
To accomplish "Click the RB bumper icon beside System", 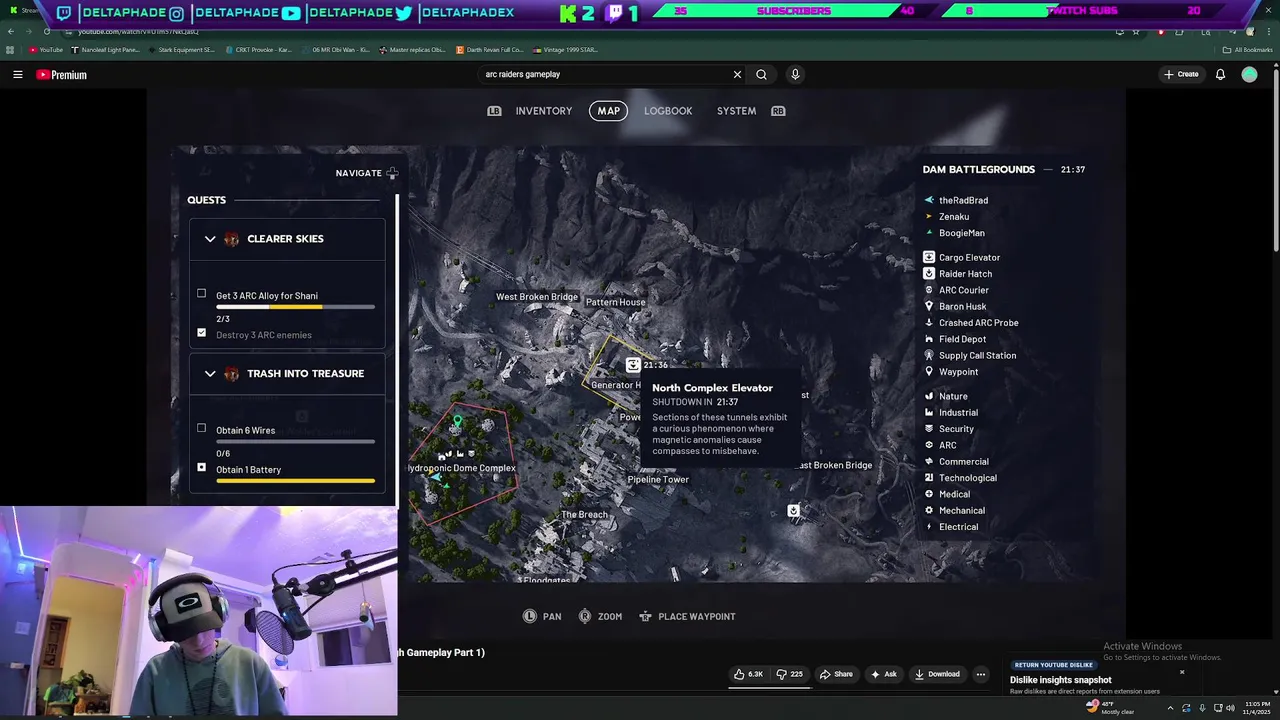I will click(778, 111).
